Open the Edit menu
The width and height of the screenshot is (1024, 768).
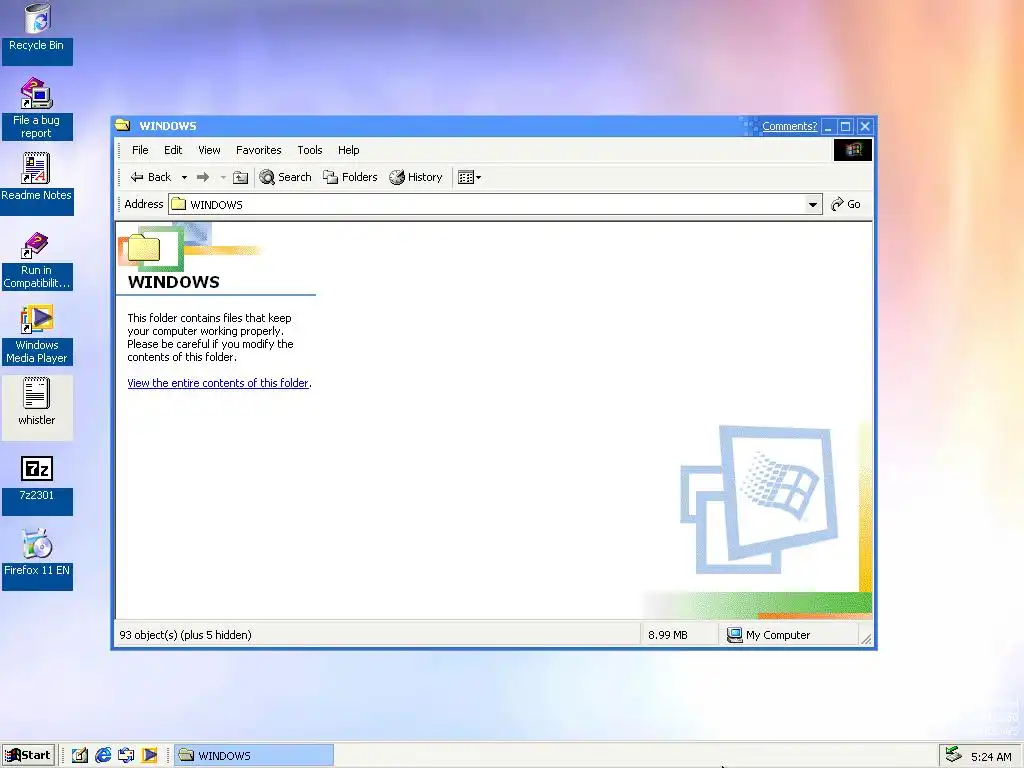[x=173, y=150]
